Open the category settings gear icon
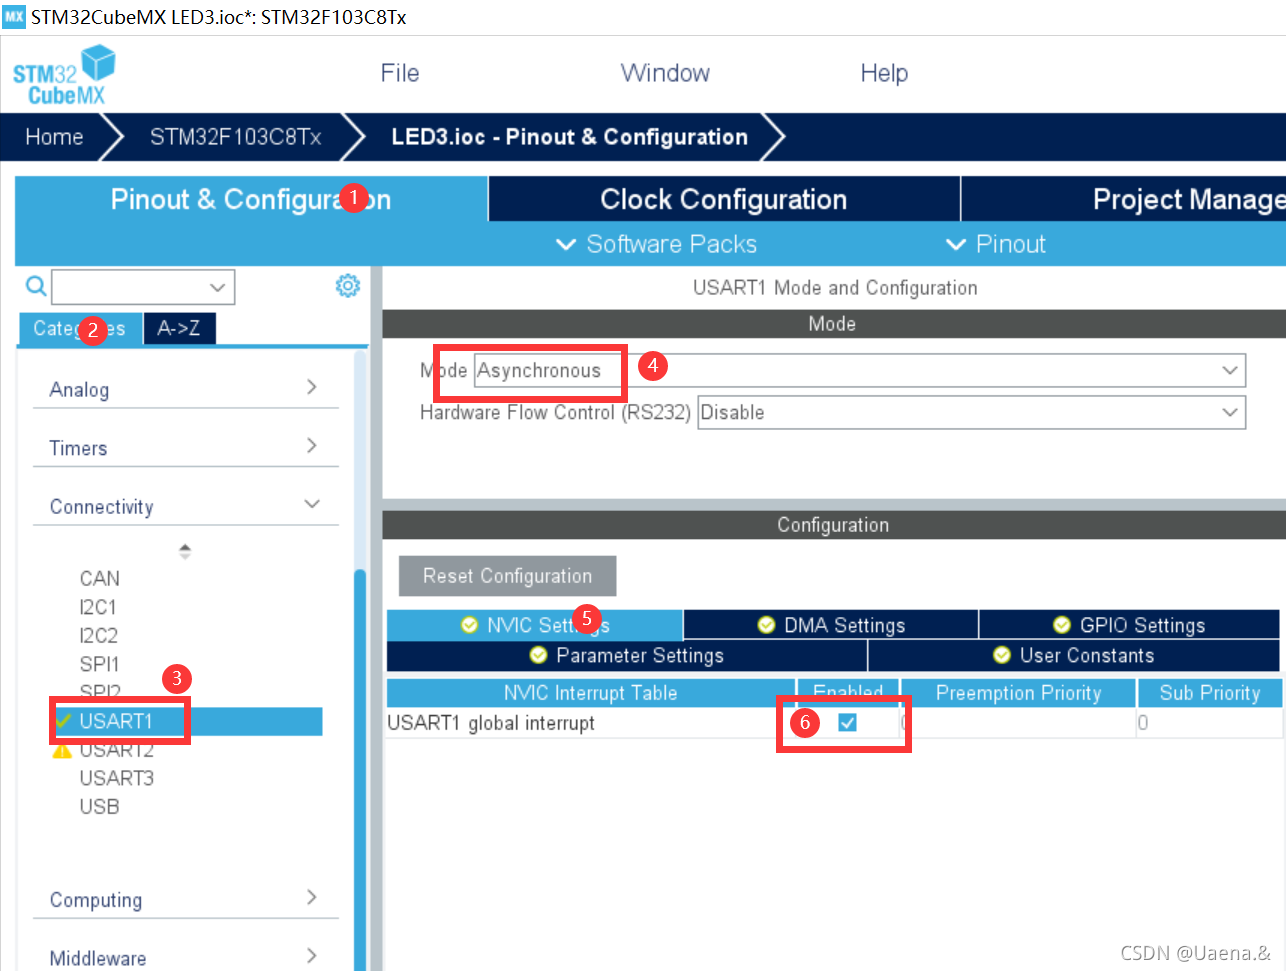This screenshot has width=1286, height=971. (x=347, y=286)
